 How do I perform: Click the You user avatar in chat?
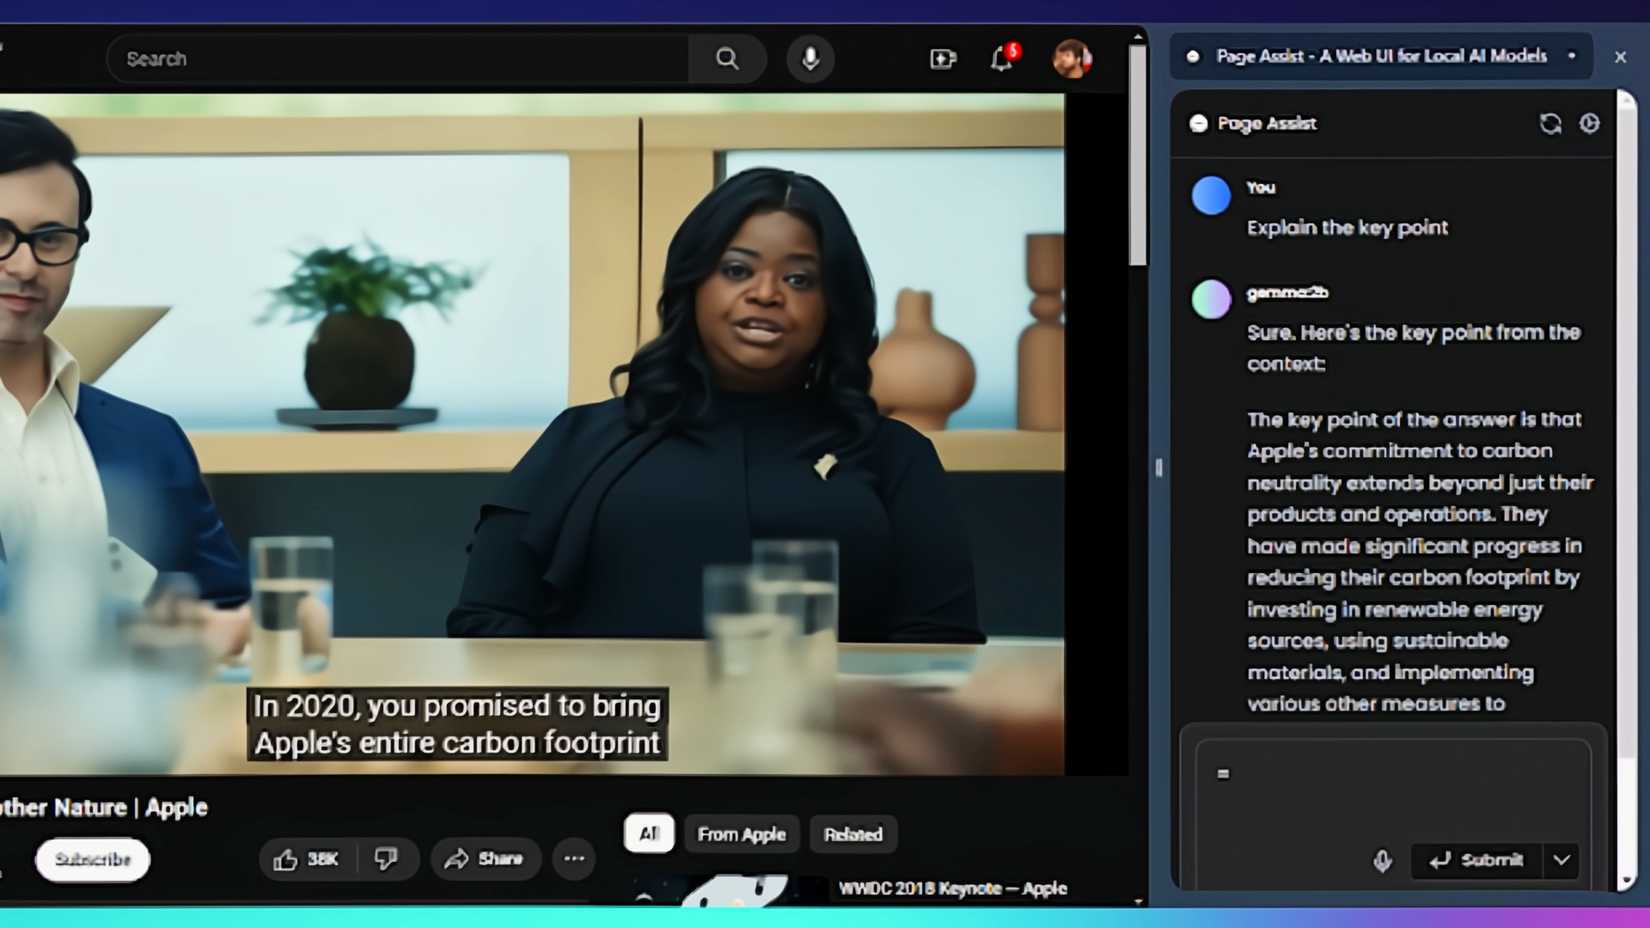point(1211,195)
